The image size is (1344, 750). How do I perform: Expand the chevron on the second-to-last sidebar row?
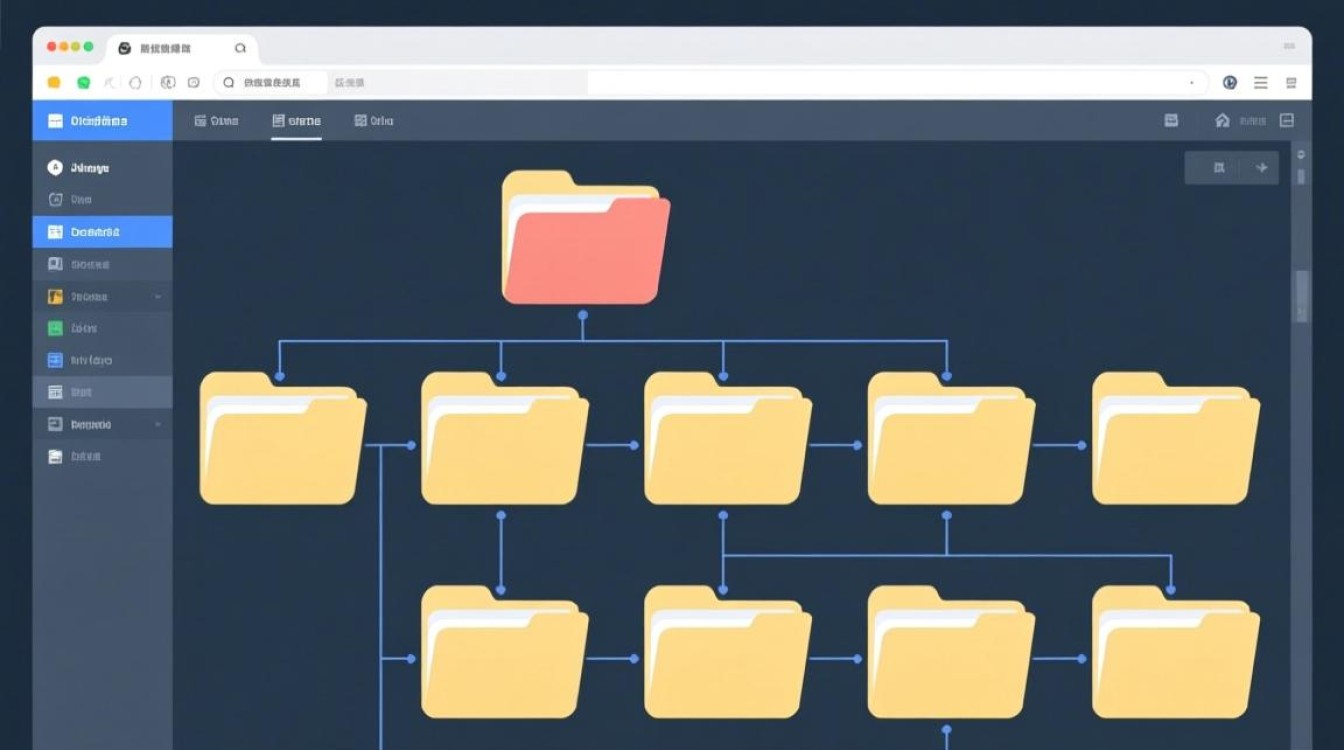click(158, 425)
